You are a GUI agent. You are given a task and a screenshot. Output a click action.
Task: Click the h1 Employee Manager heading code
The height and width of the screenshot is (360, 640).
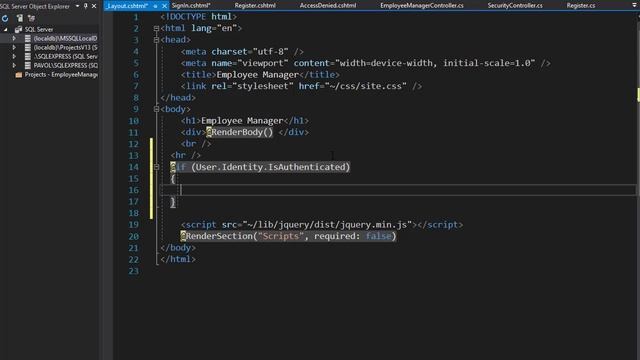pos(244,121)
